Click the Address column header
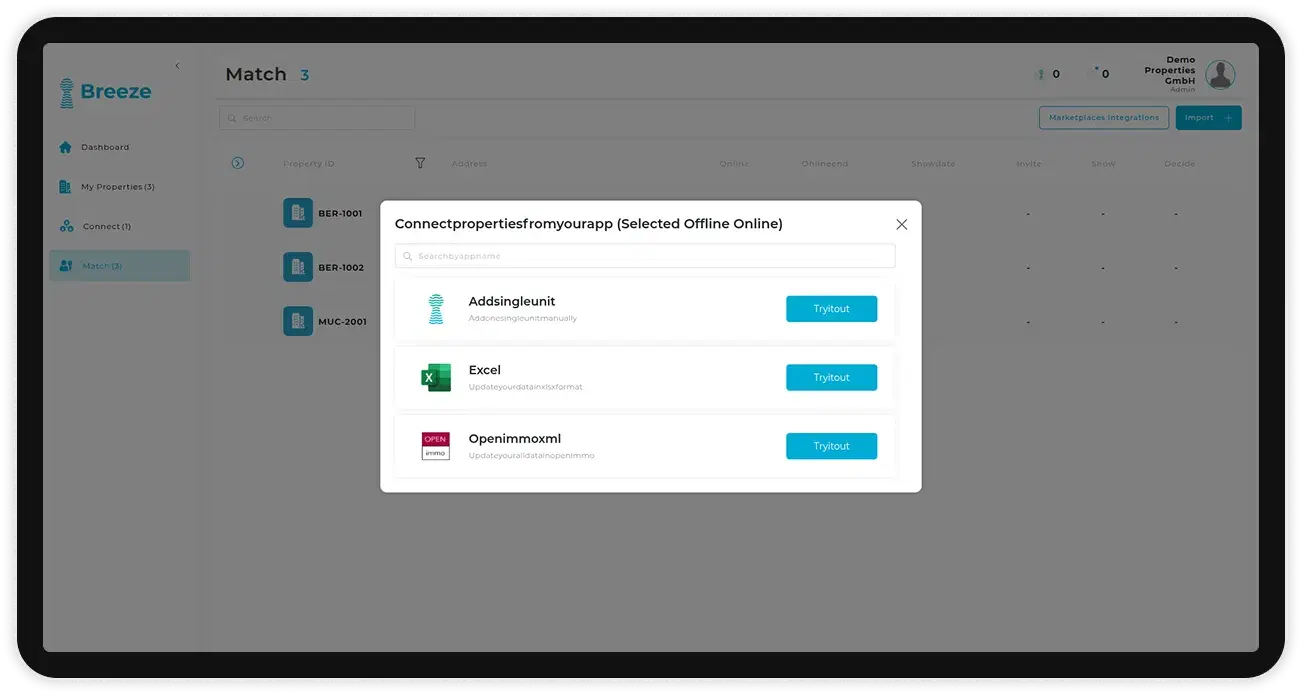 point(469,164)
